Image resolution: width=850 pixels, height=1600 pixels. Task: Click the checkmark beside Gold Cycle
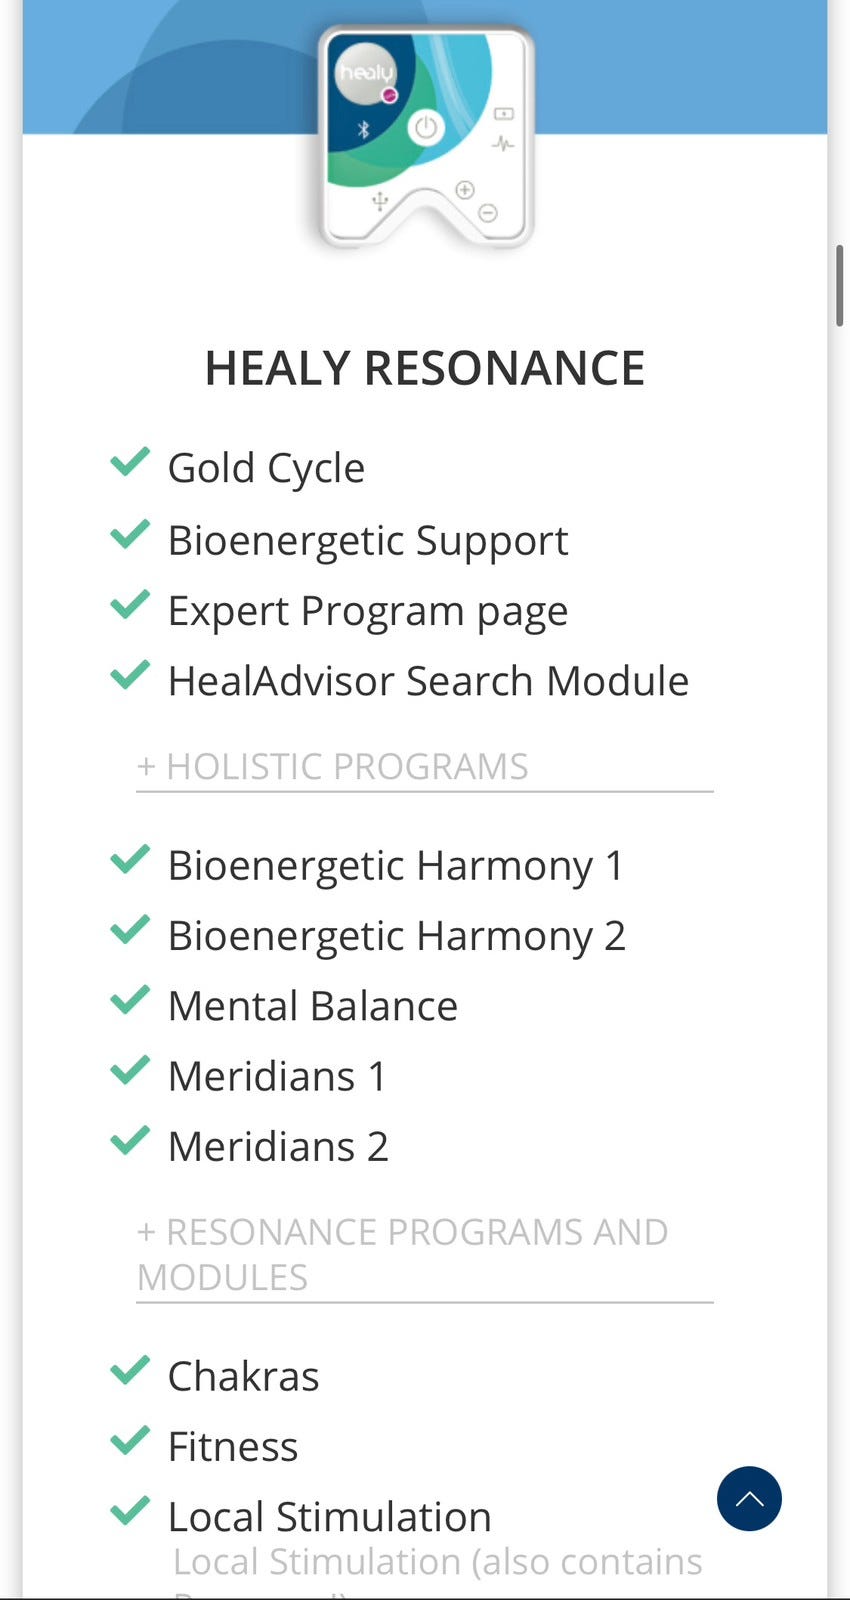click(x=130, y=463)
